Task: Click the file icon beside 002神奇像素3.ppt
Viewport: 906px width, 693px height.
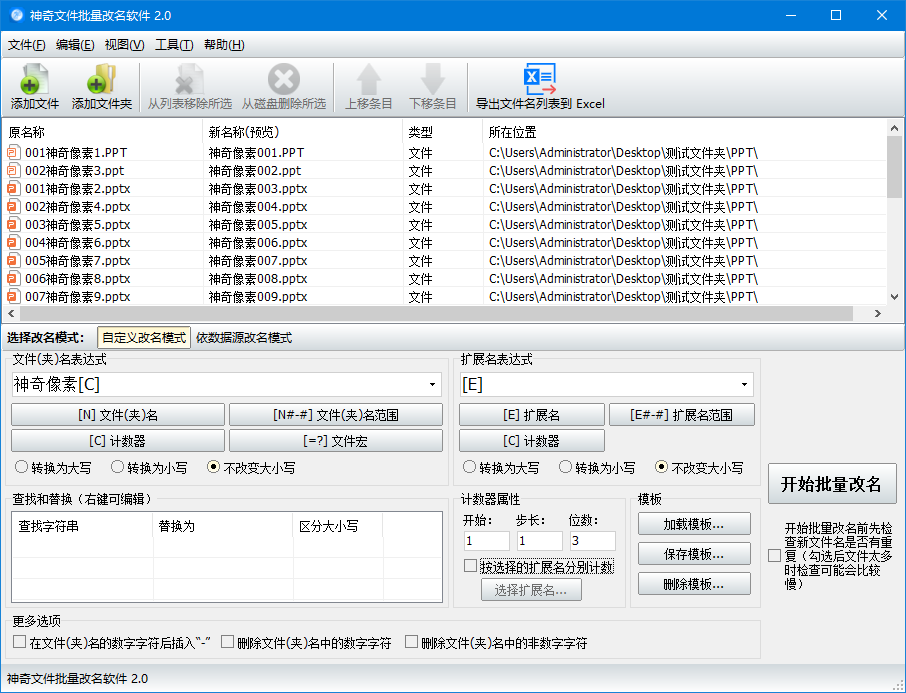Action: click(13, 170)
